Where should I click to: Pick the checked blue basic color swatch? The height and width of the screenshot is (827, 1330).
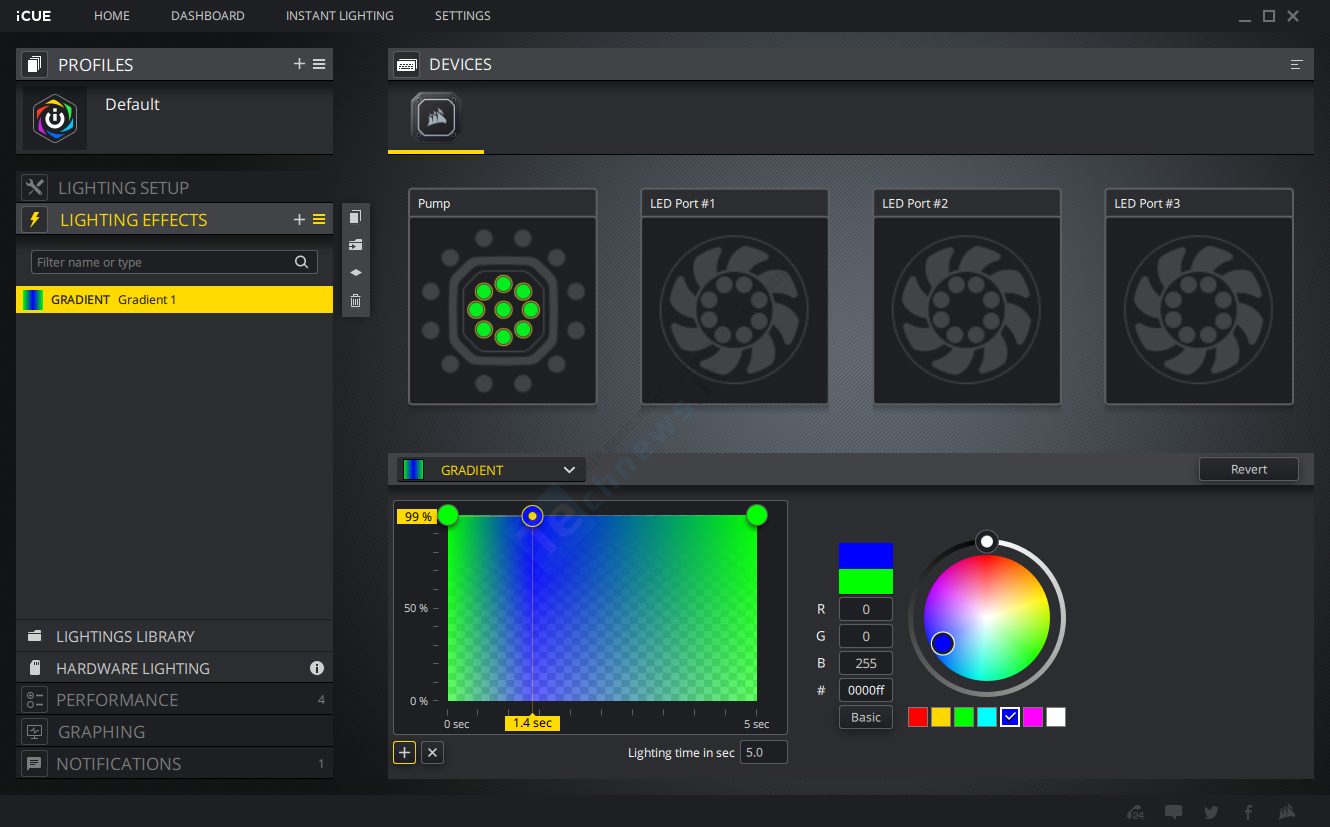point(1010,717)
